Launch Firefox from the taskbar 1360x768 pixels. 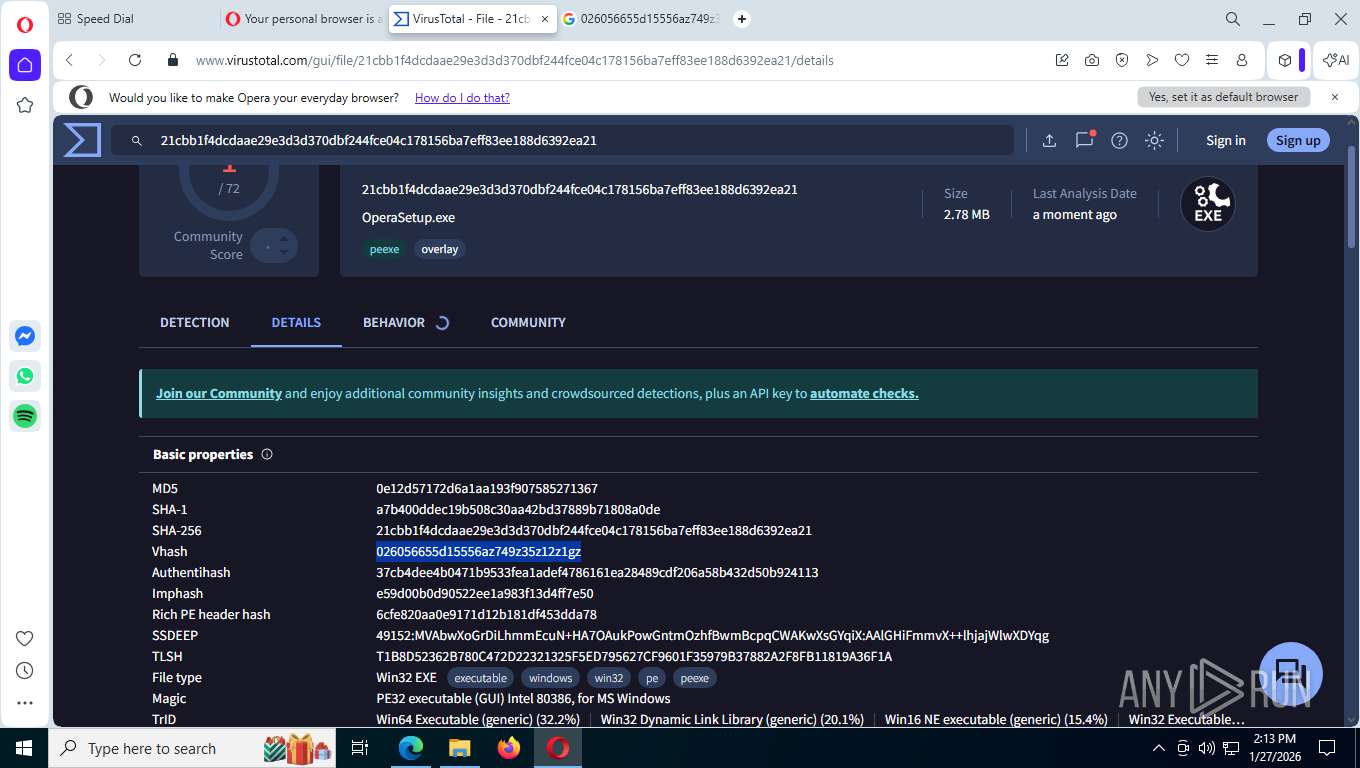pyautogui.click(x=509, y=748)
